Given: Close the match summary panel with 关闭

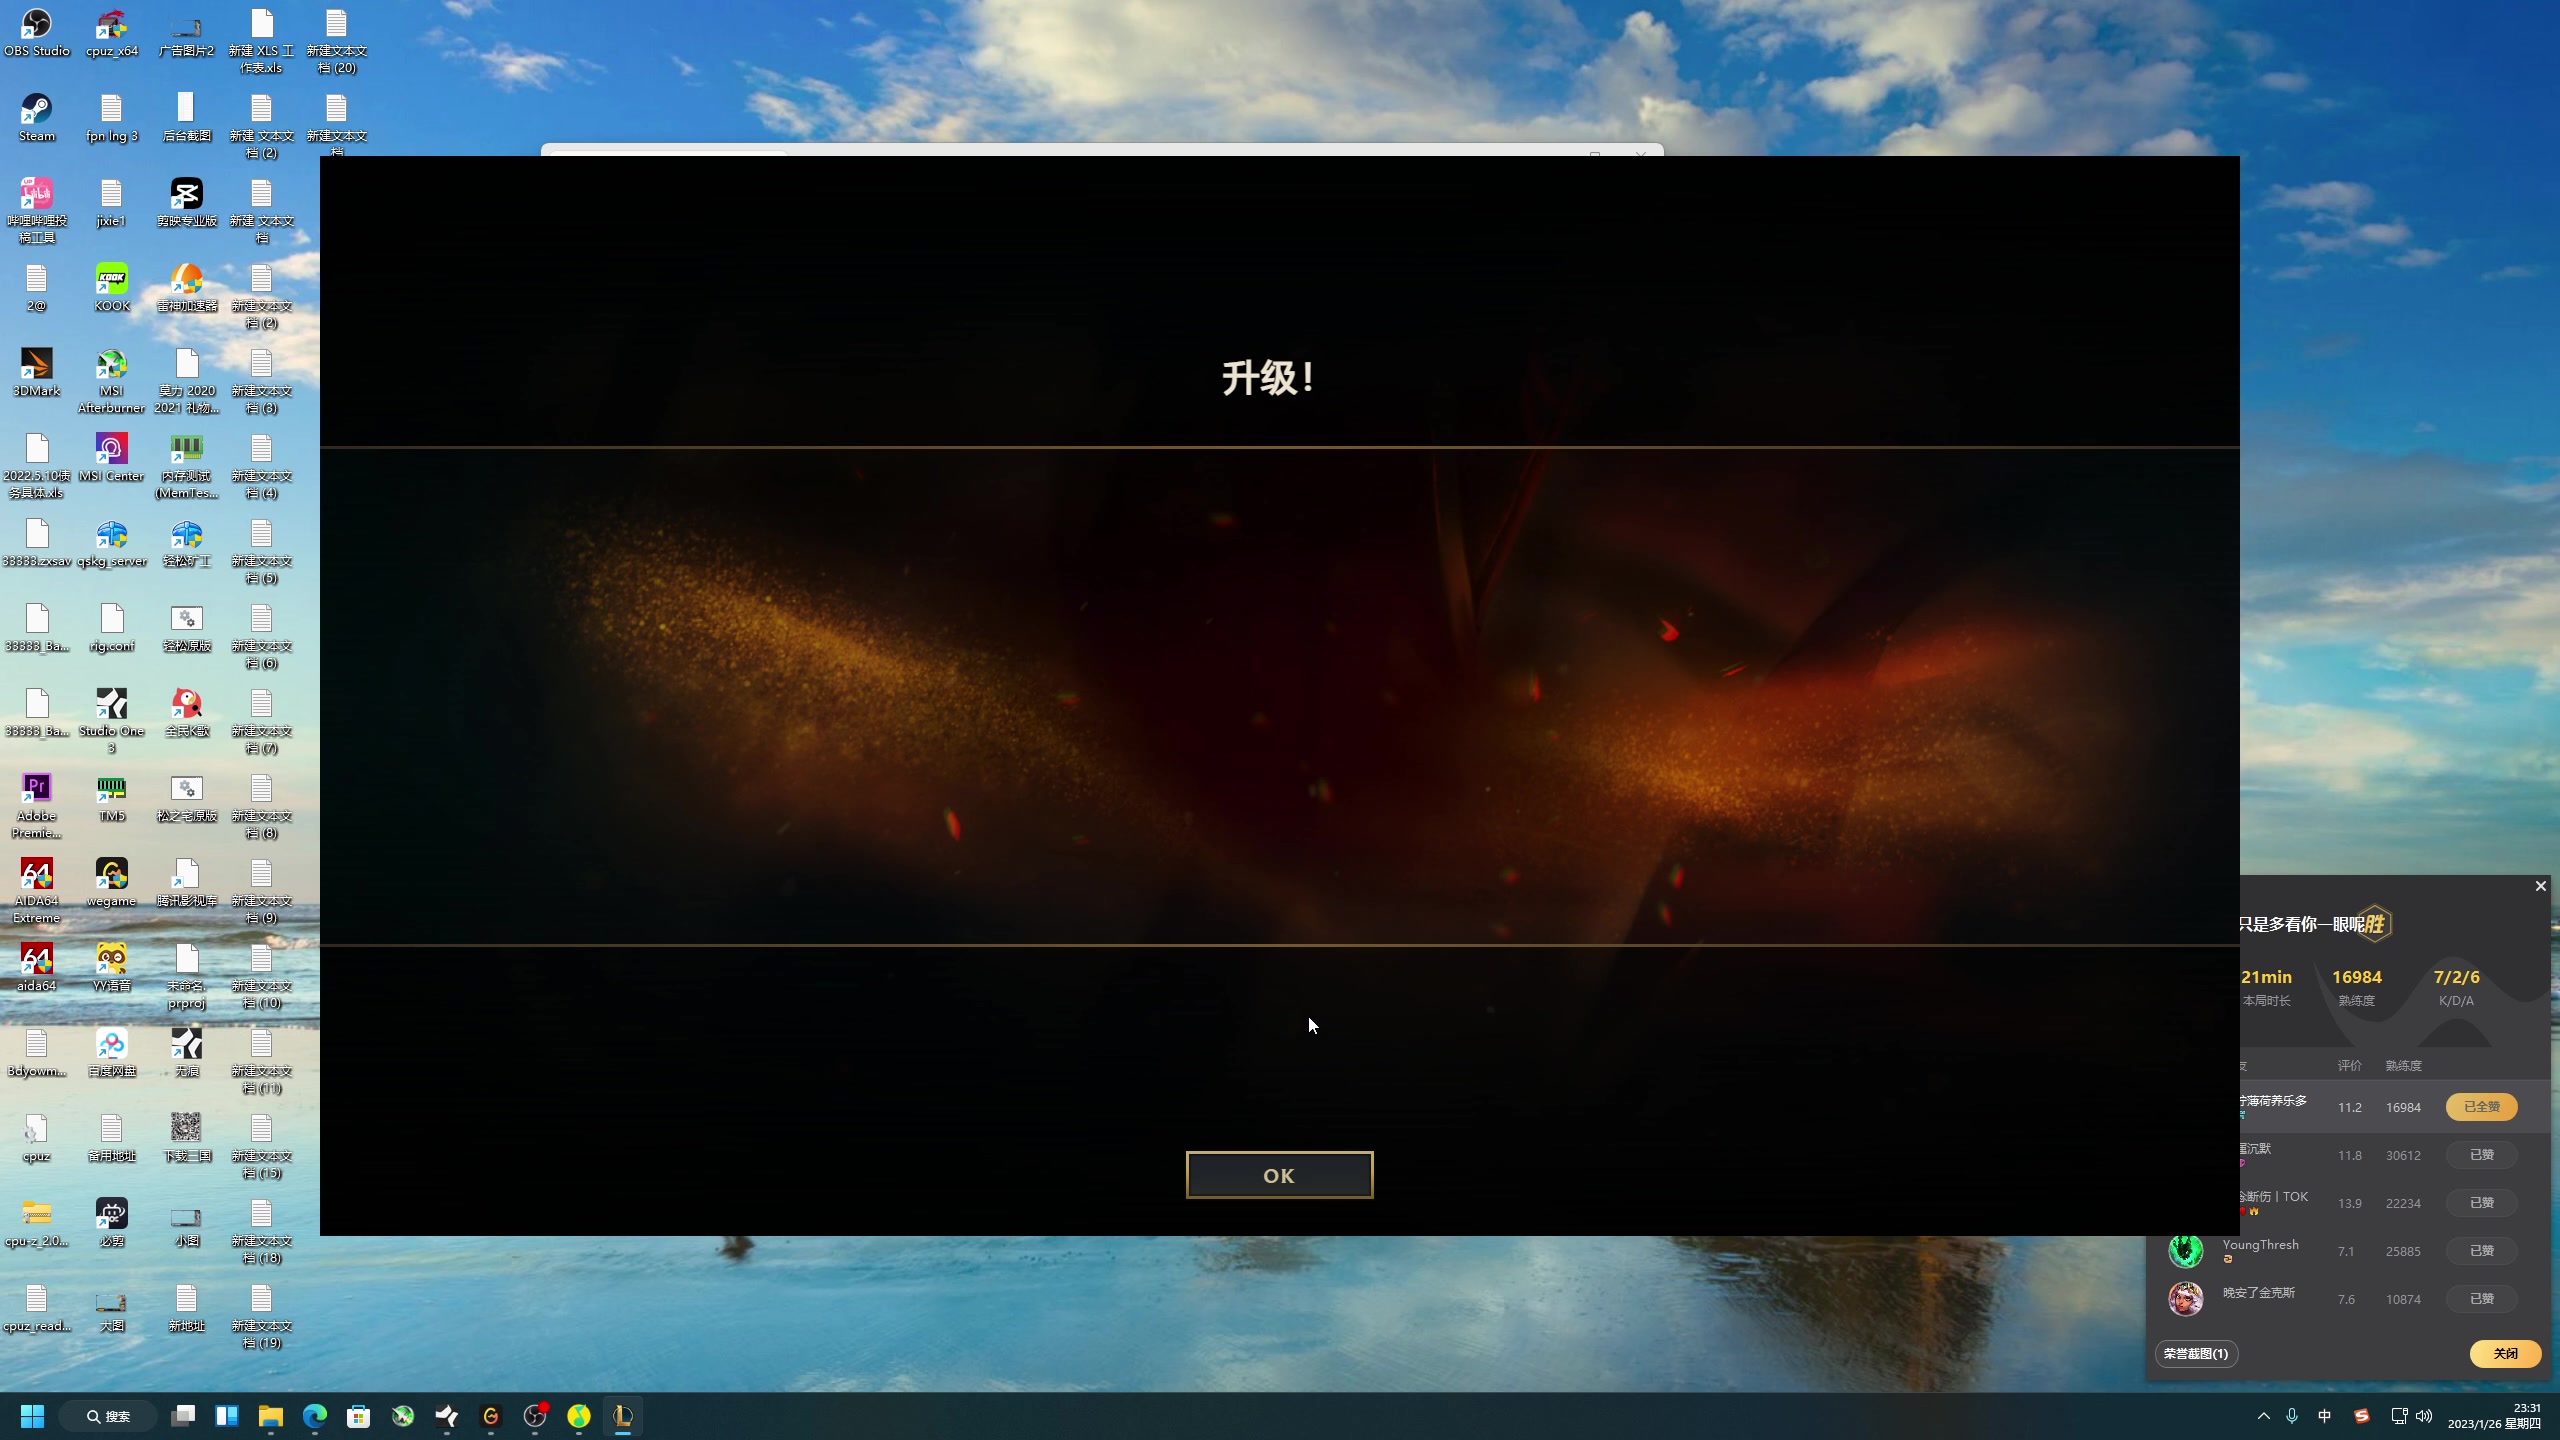Looking at the screenshot, I should [x=2505, y=1353].
